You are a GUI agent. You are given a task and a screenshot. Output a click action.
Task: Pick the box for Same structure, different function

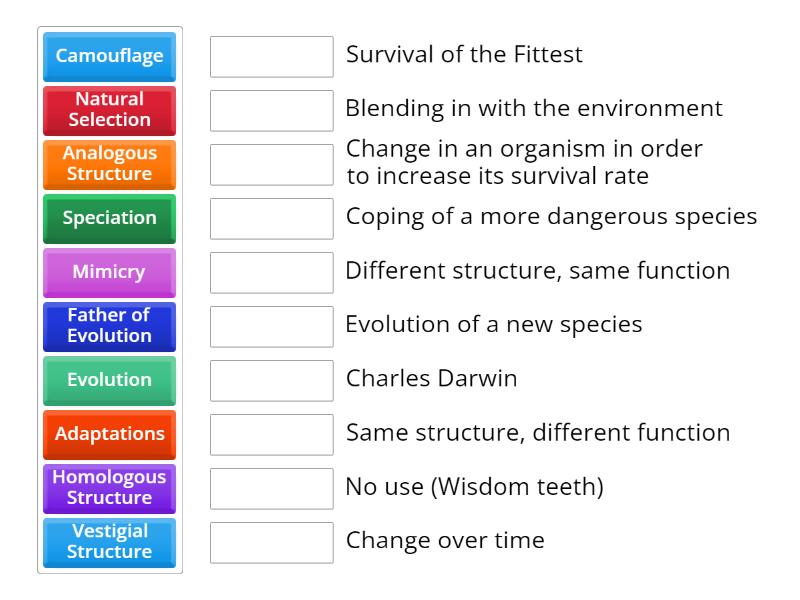tap(271, 434)
